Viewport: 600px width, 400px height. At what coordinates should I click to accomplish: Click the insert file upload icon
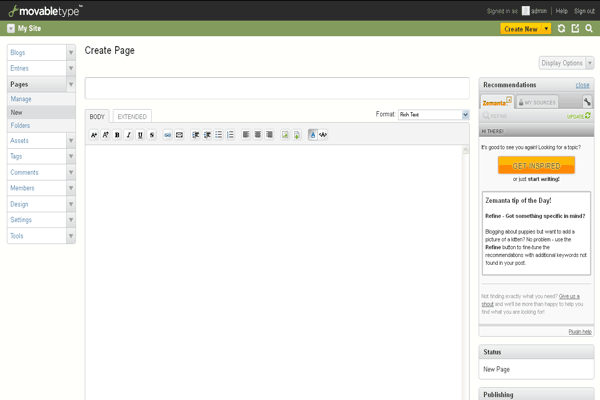pyautogui.click(x=297, y=135)
